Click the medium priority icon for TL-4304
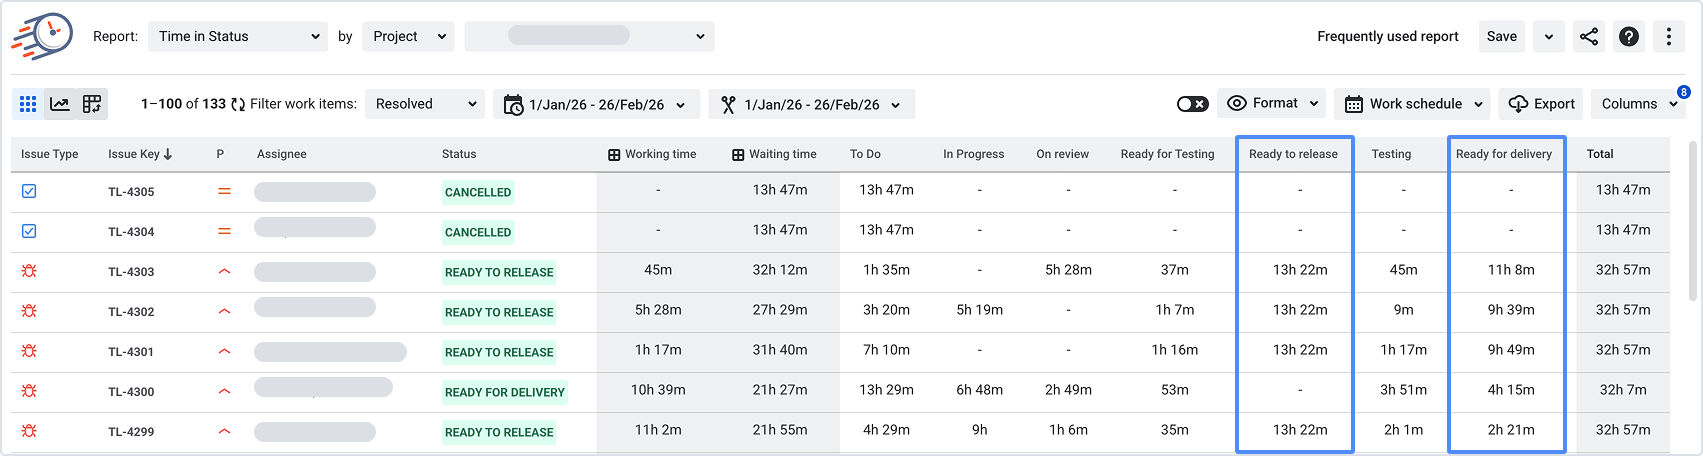Screen dimensions: 1703x456 pos(224,231)
